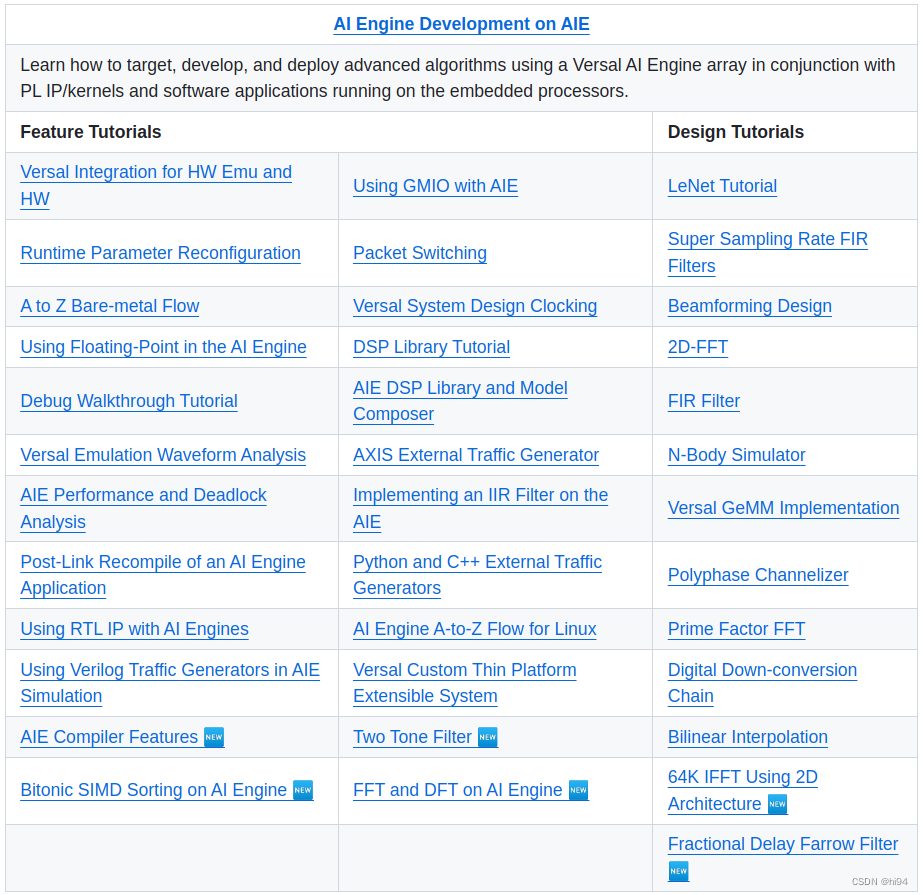Open Using RTL IP with AI Engines
Viewport: 923px width, 895px height.
tap(134, 629)
